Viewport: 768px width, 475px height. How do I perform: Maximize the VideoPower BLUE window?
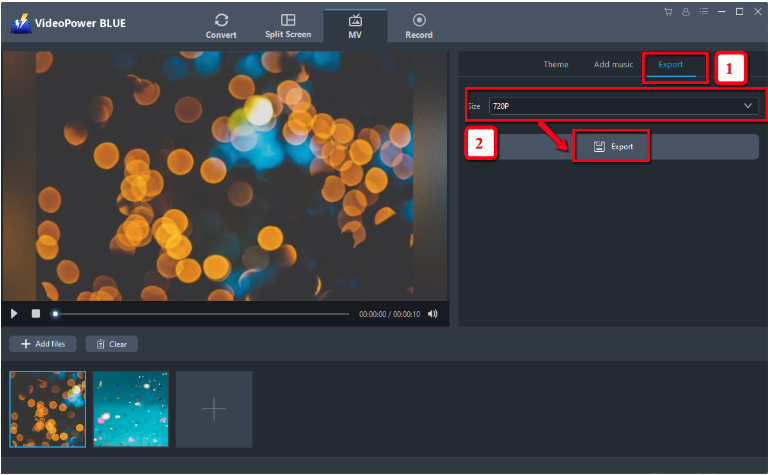[740, 11]
